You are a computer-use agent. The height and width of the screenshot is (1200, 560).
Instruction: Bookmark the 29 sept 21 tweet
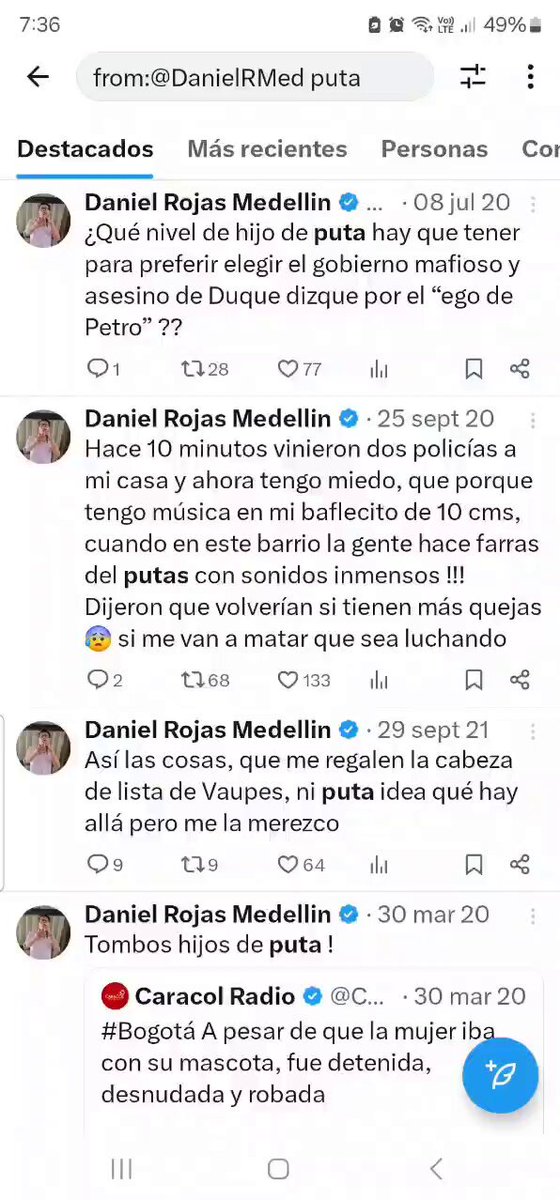pos(474,864)
